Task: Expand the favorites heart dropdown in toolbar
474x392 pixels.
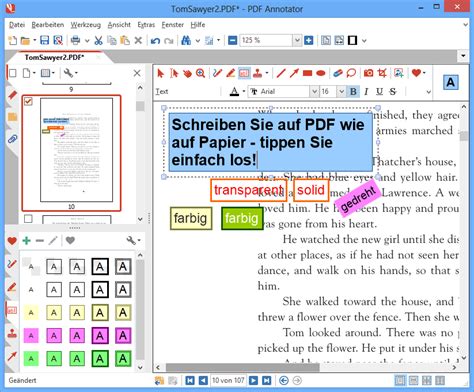Action: pos(424,73)
